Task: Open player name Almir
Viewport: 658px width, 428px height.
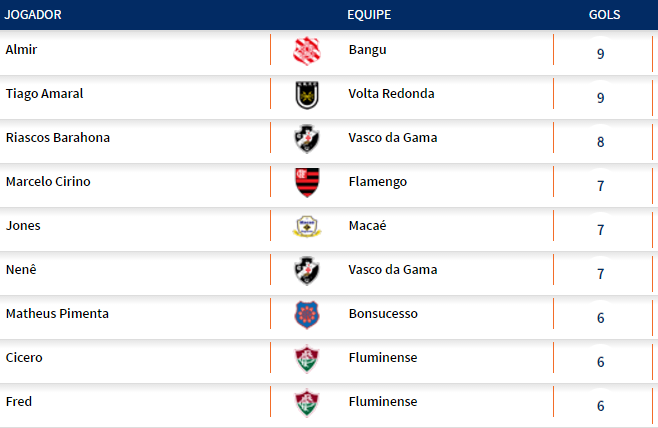Action: click(x=21, y=49)
